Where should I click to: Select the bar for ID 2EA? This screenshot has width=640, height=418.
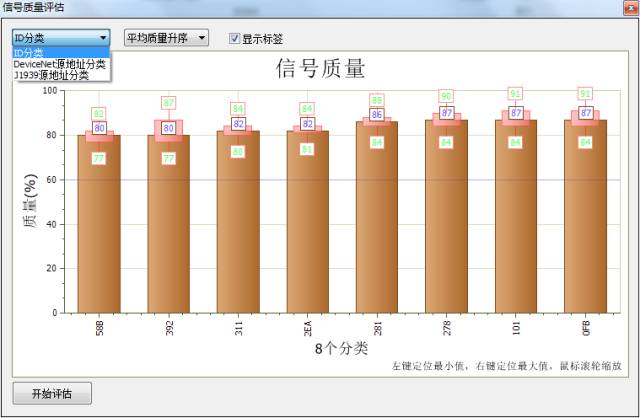click(308, 222)
